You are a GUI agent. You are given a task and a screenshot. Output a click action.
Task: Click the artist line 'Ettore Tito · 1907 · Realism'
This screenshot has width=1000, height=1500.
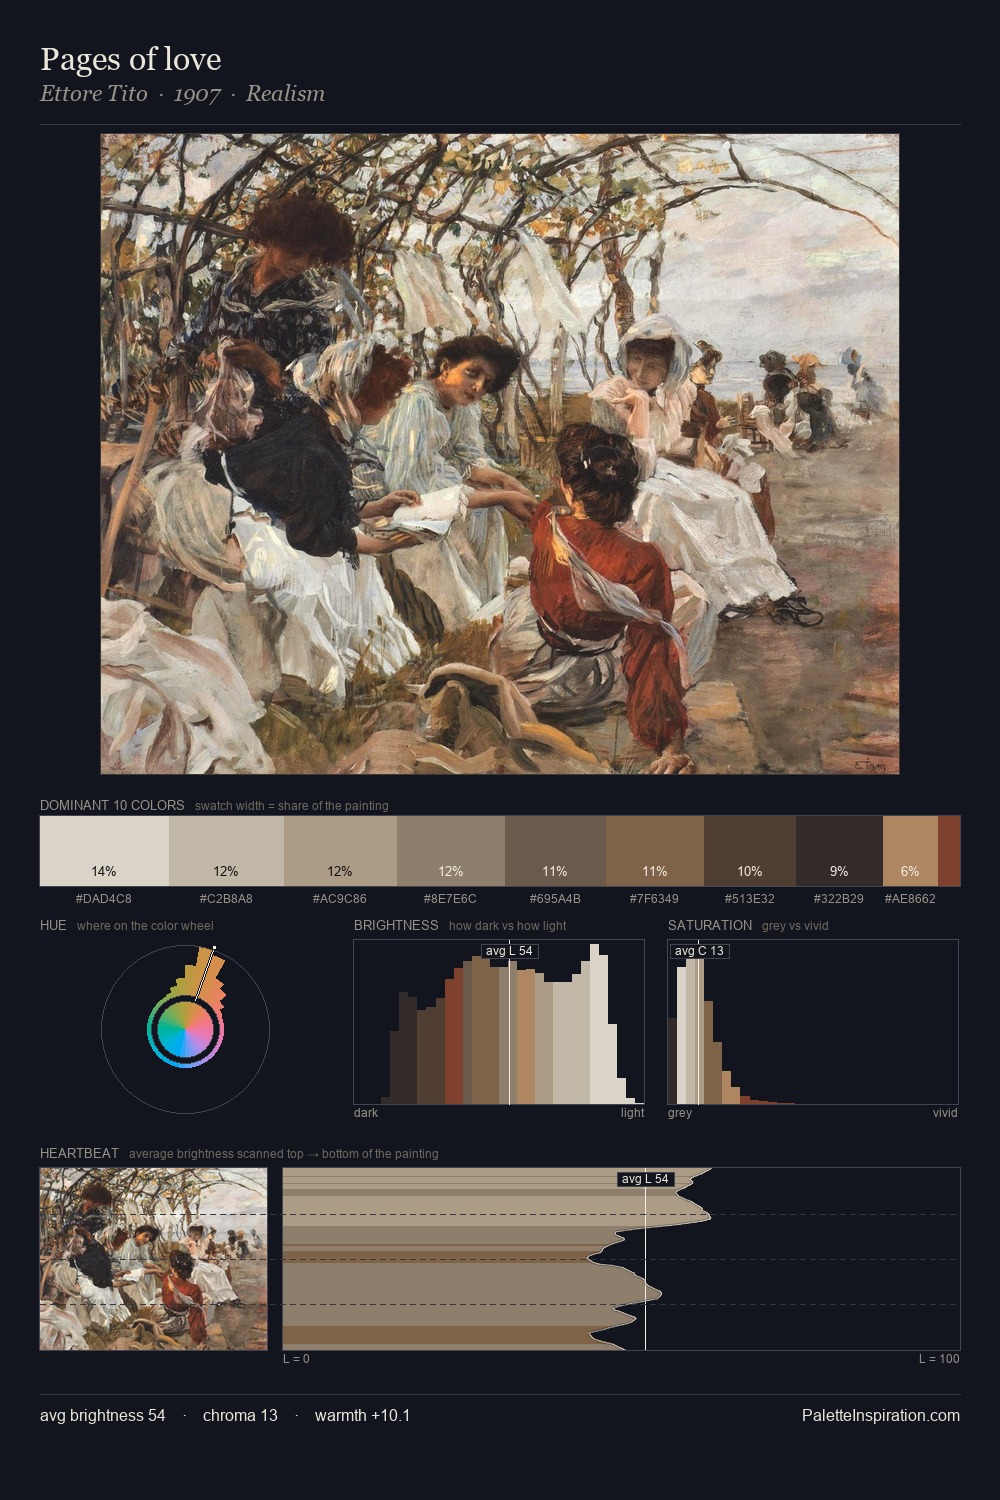(x=182, y=94)
